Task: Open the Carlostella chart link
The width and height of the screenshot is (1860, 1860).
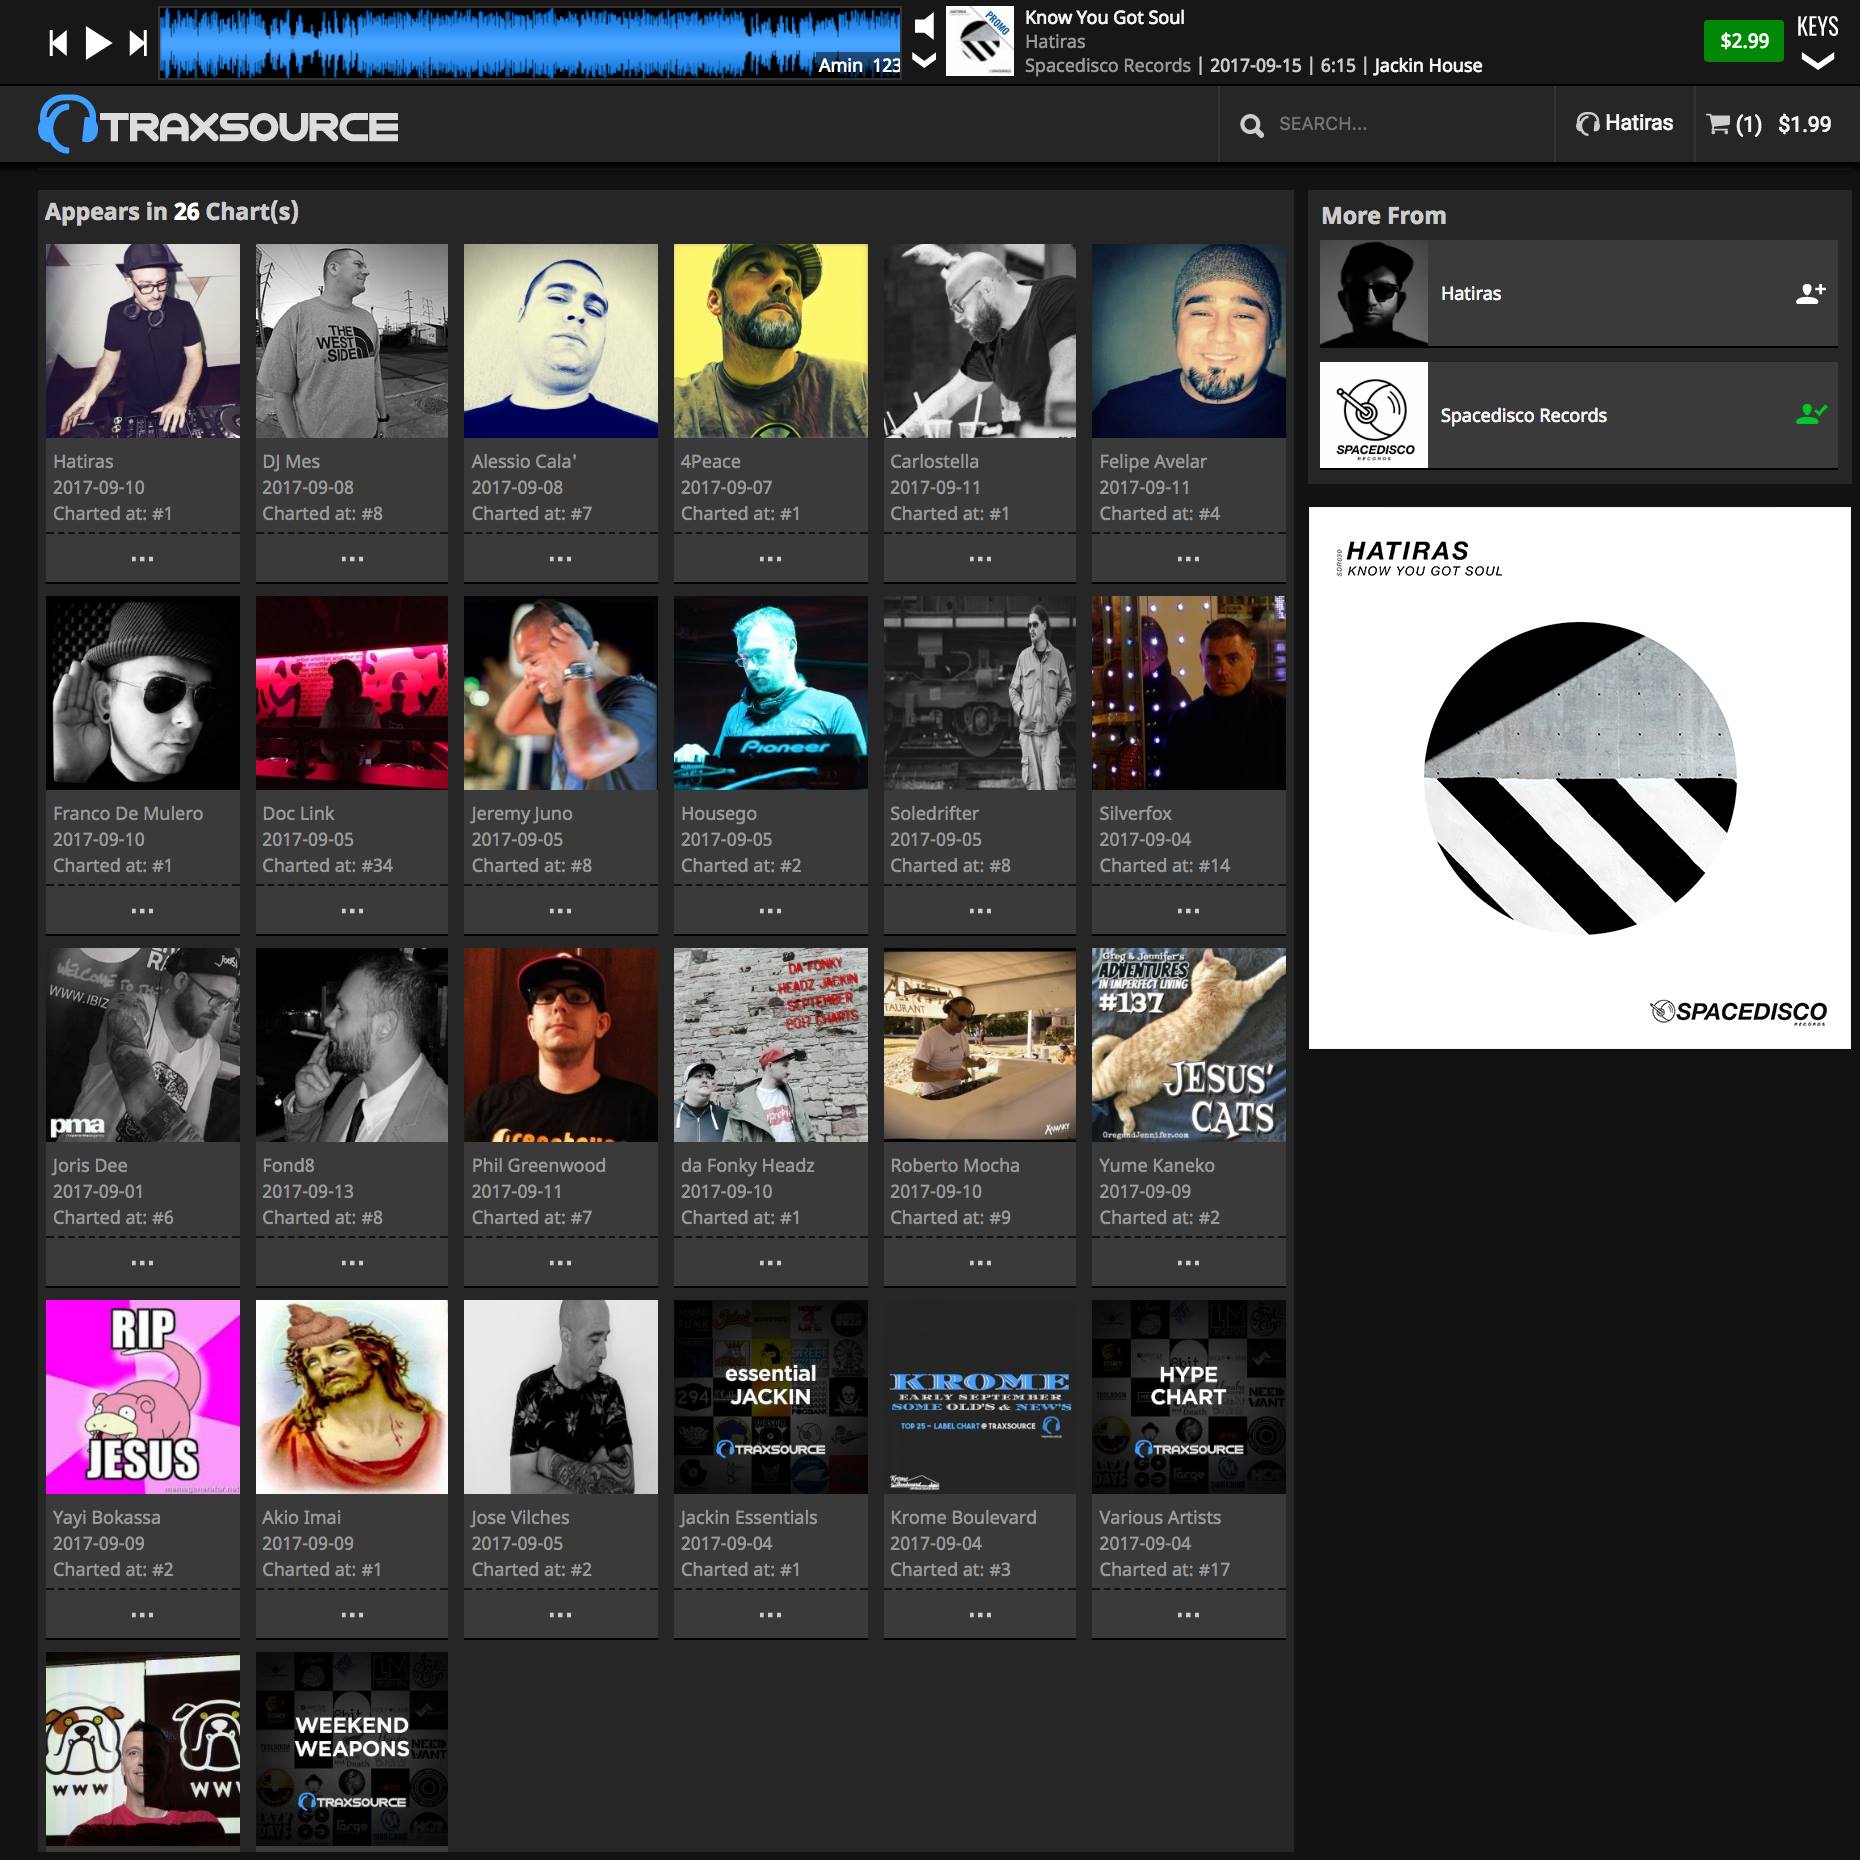Action: 934,461
